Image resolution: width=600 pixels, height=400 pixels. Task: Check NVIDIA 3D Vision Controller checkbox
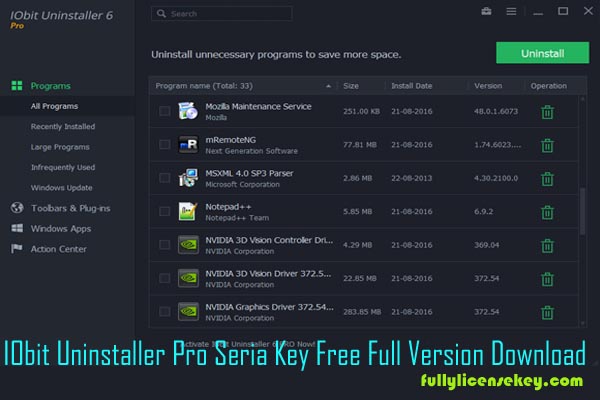pos(165,245)
